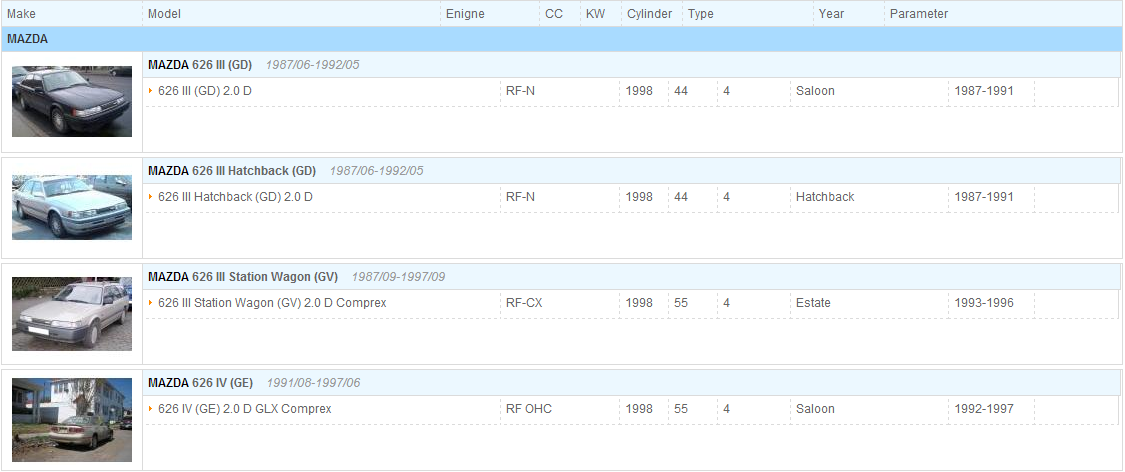The height and width of the screenshot is (472, 1125).
Task: Select the MAZDA 626 III (GD) group heading
Action: tap(200, 65)
